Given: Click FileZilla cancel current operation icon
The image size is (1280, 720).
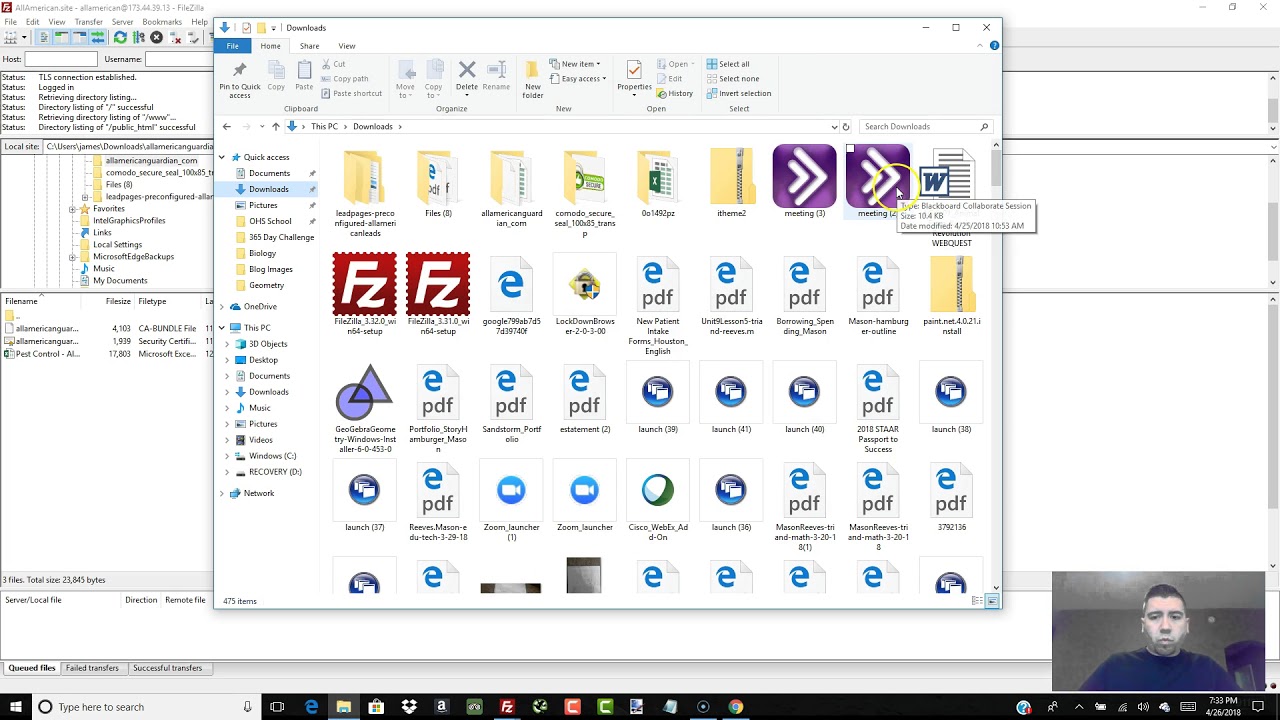Looking at the screenshot, I should (156, 37).
